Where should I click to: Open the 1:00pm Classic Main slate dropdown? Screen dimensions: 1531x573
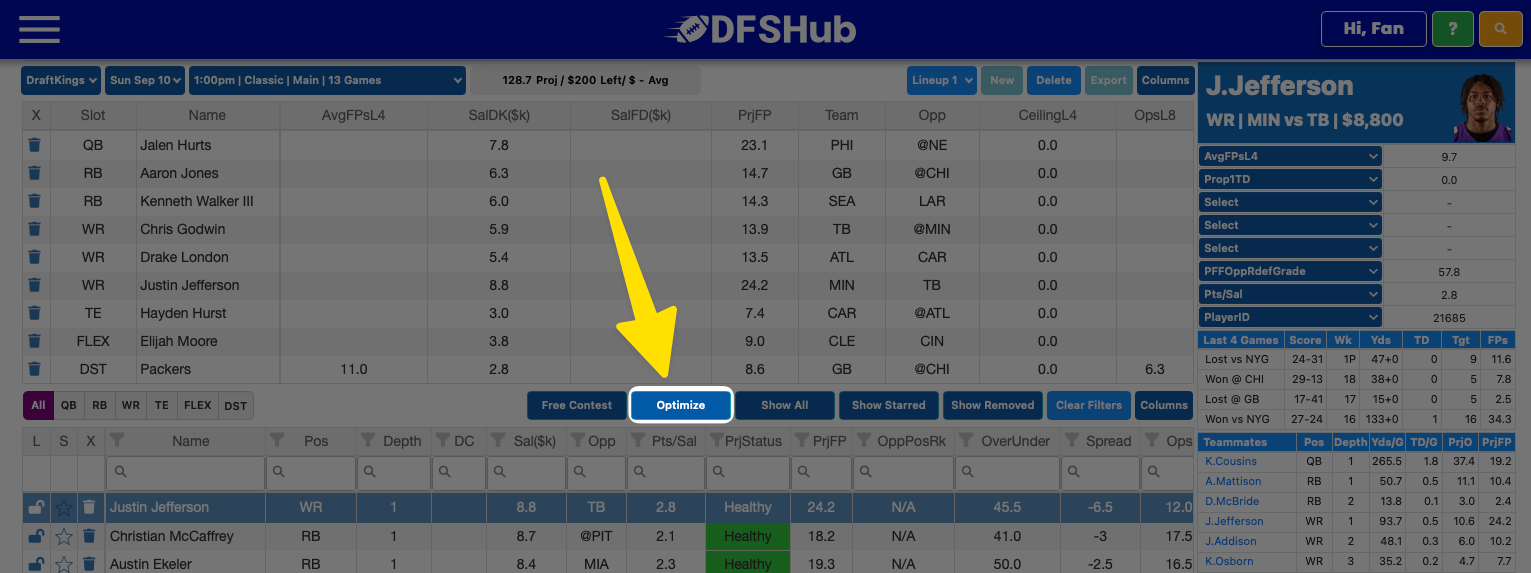point(327,80)
